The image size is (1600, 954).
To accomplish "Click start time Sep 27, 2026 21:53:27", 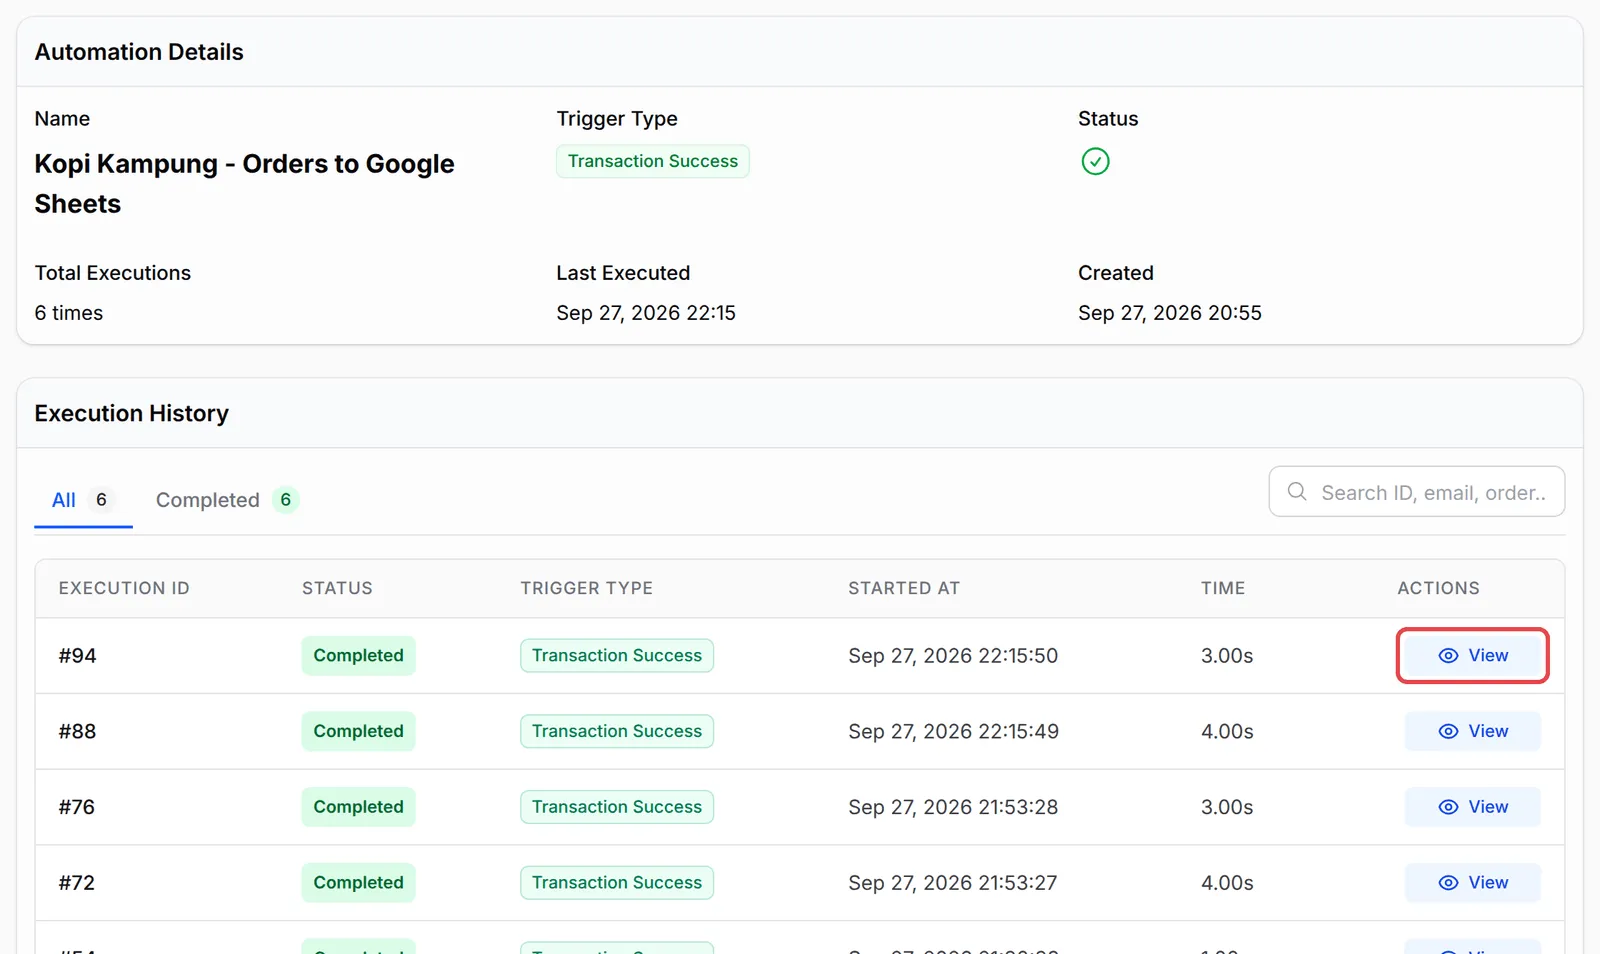I will pyautogui.click(x=953, y=883).
